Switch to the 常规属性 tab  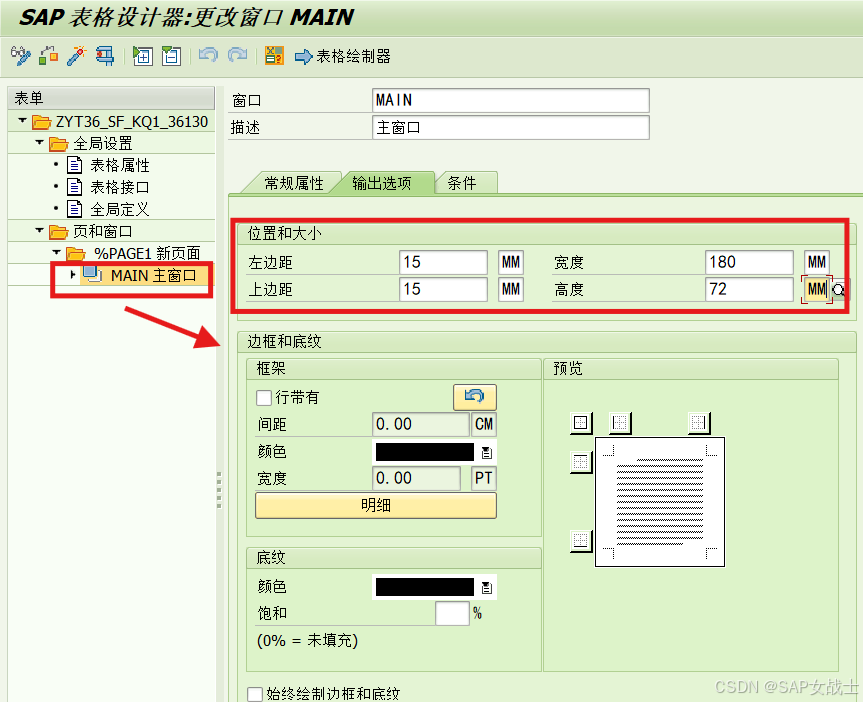[x=293, y=183]
